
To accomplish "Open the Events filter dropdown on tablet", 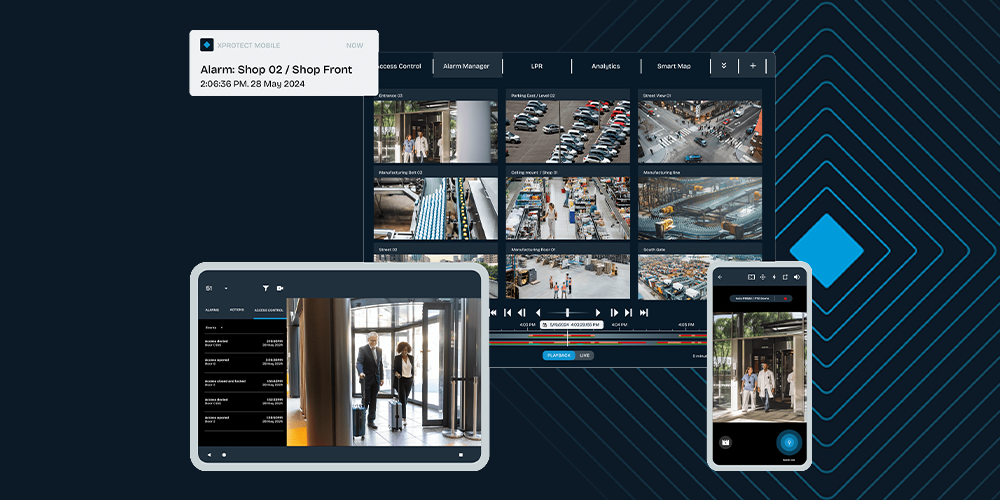I will tap(213, 327).
